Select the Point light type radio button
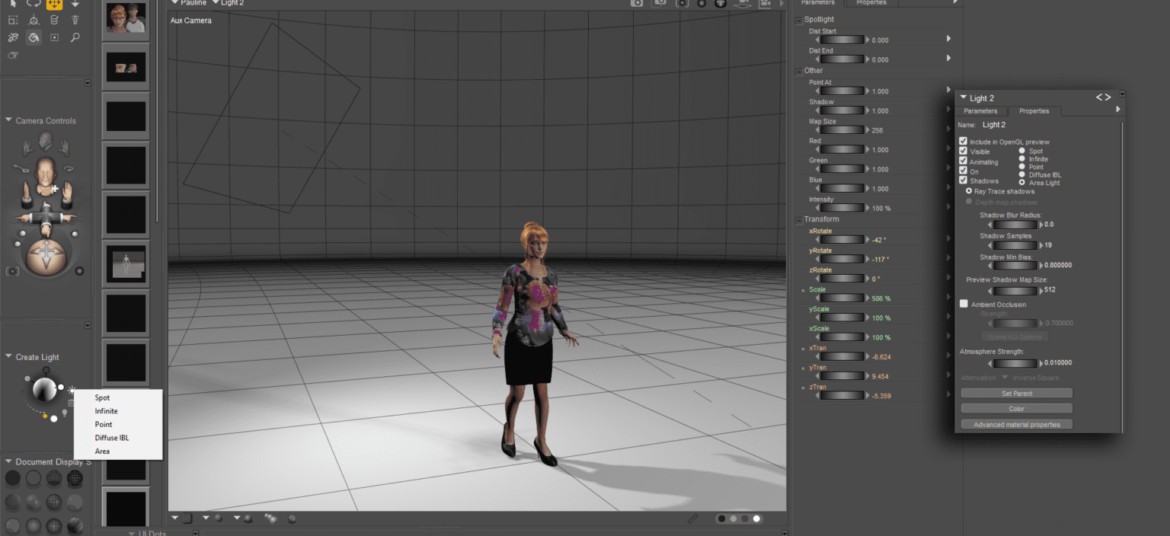The image size is (1170, 536). [1022, 166]
